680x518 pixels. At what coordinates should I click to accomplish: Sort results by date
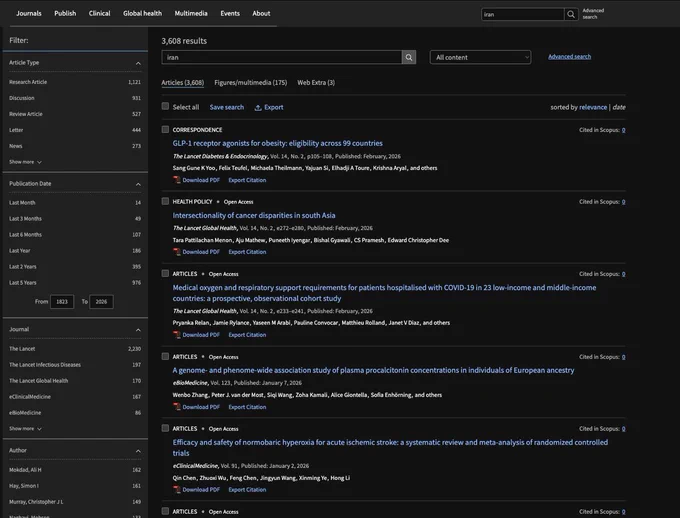coord(619,107)
